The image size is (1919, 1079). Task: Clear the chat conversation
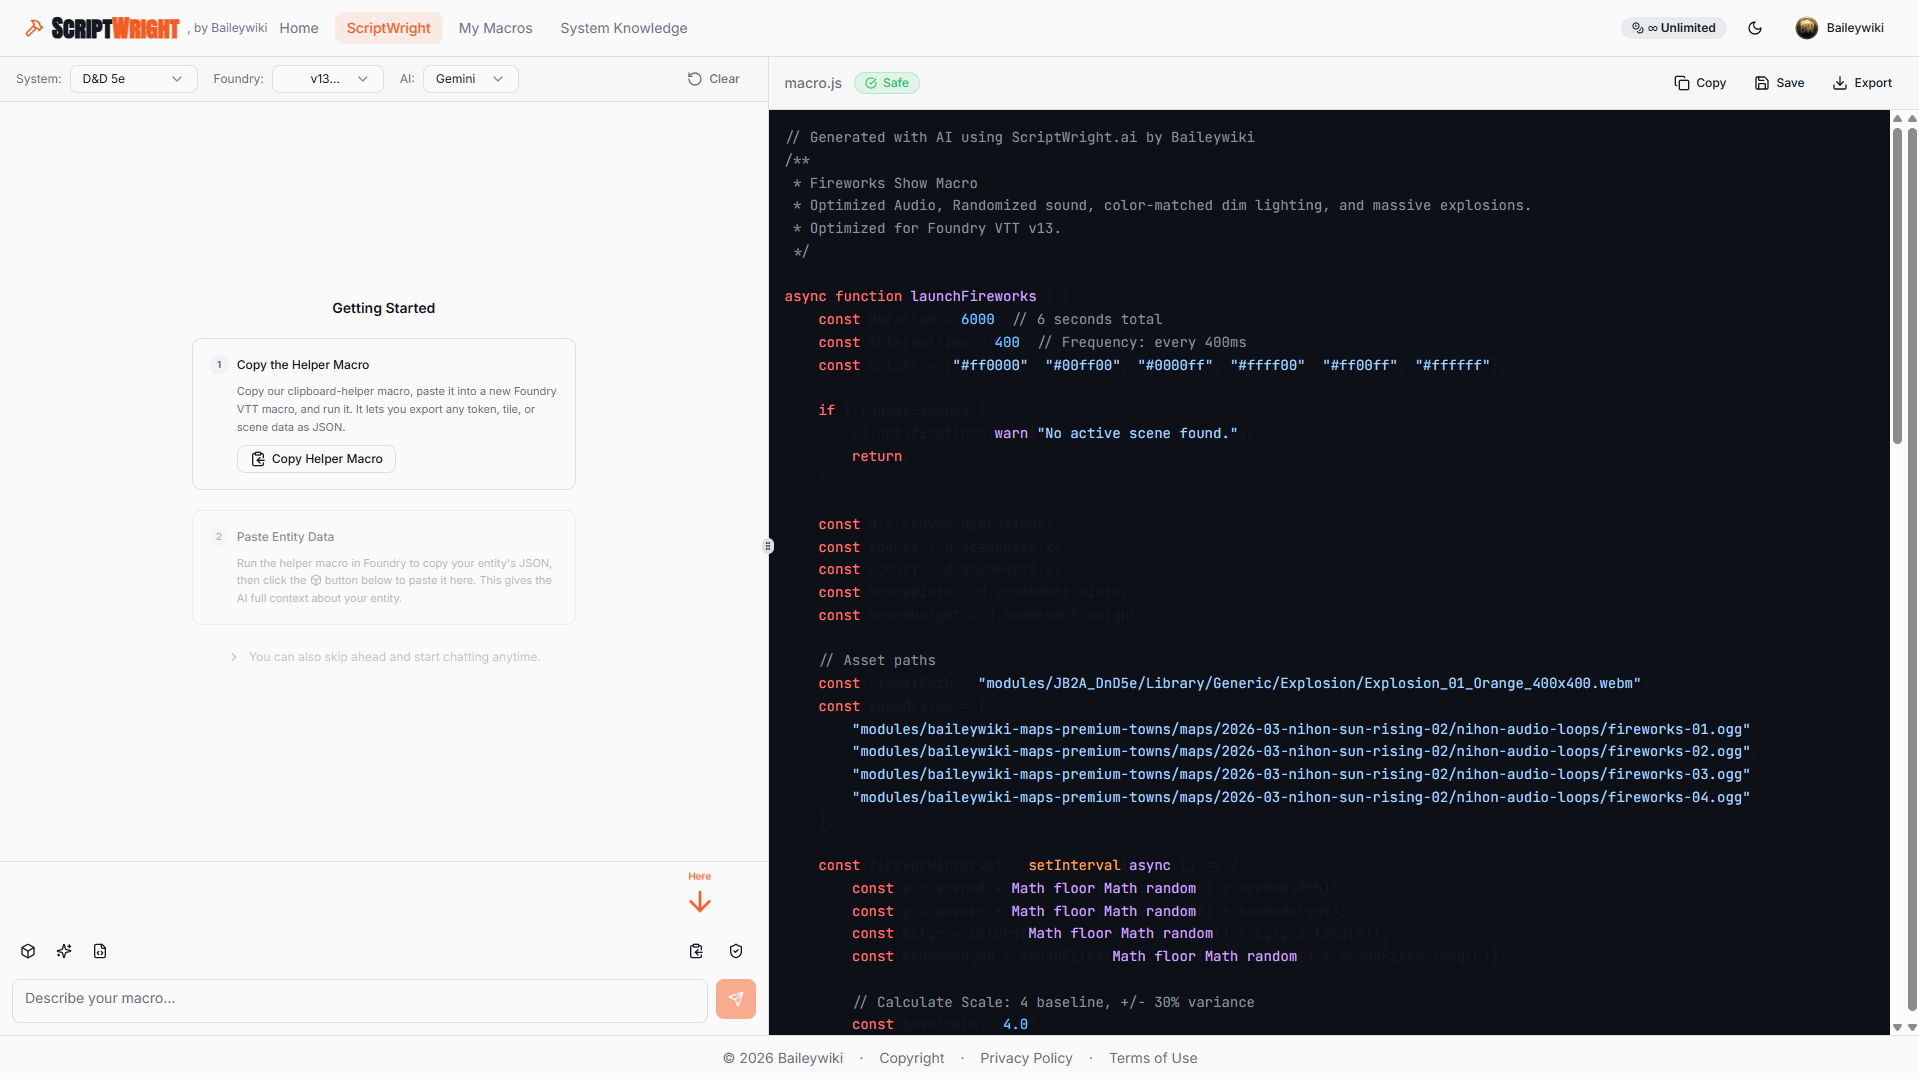coord(714,79)
